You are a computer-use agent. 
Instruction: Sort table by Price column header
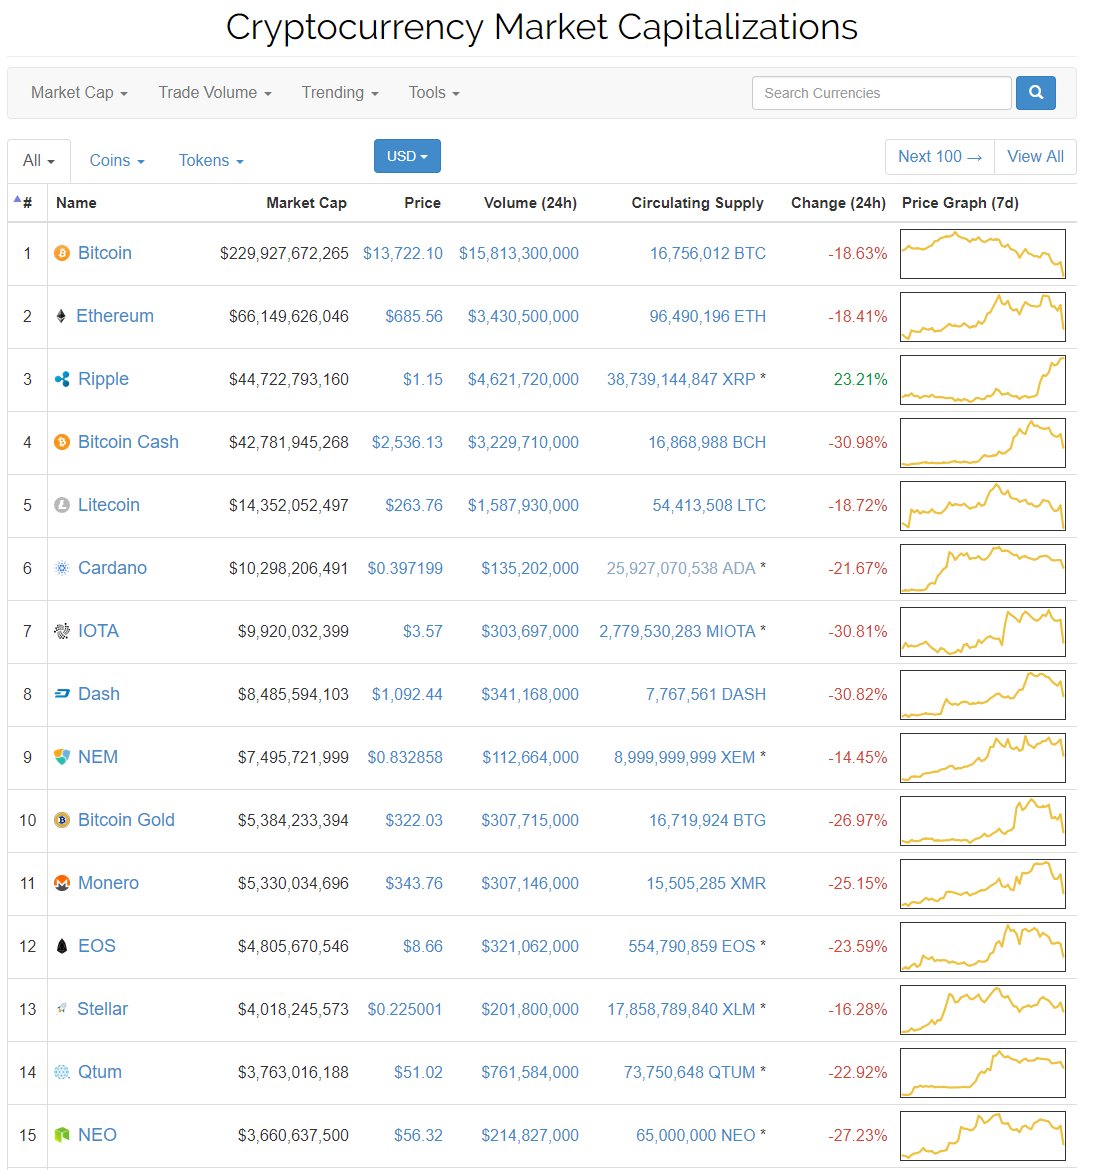click(422, 203)
